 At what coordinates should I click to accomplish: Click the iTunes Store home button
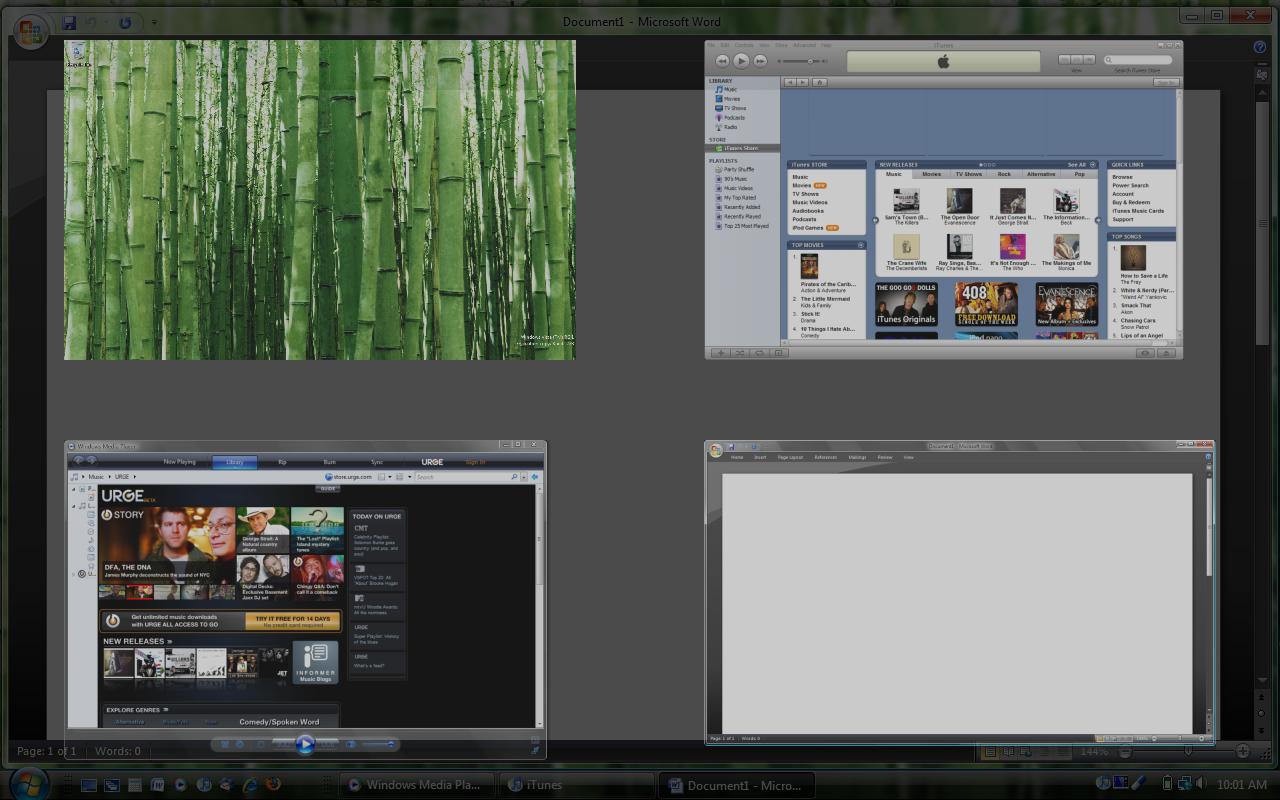click(x=819, y=82)
